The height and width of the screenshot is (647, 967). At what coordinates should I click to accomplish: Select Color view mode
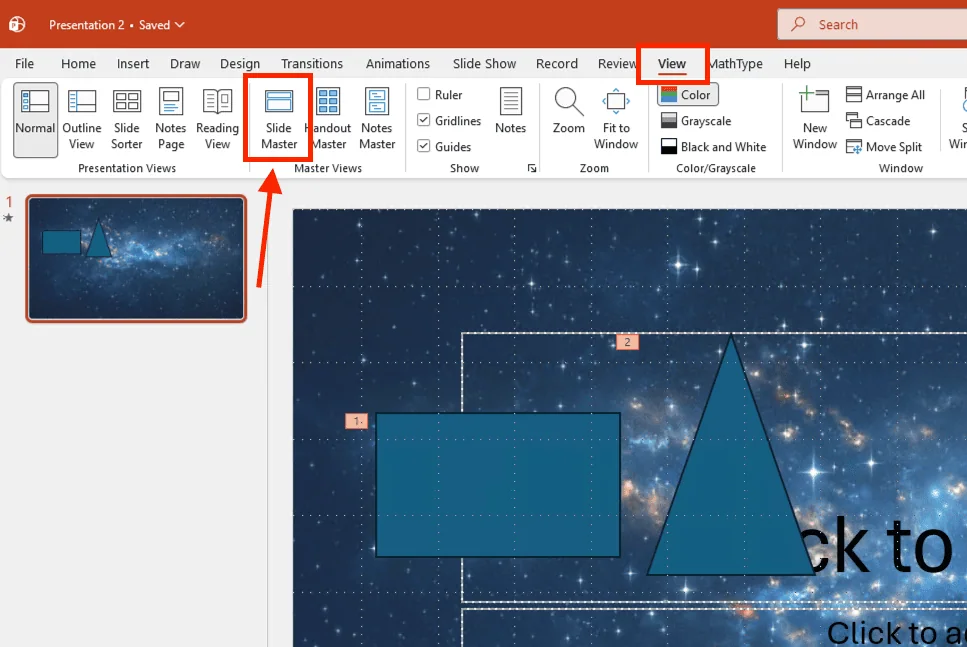688,95
